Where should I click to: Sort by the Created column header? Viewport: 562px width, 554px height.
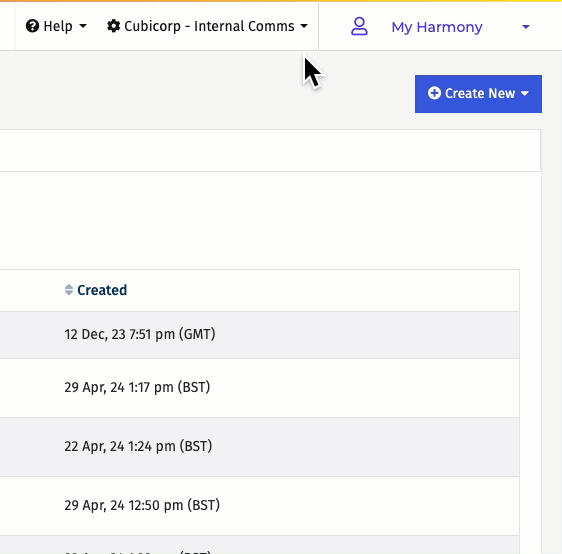[x=102, y=290]
